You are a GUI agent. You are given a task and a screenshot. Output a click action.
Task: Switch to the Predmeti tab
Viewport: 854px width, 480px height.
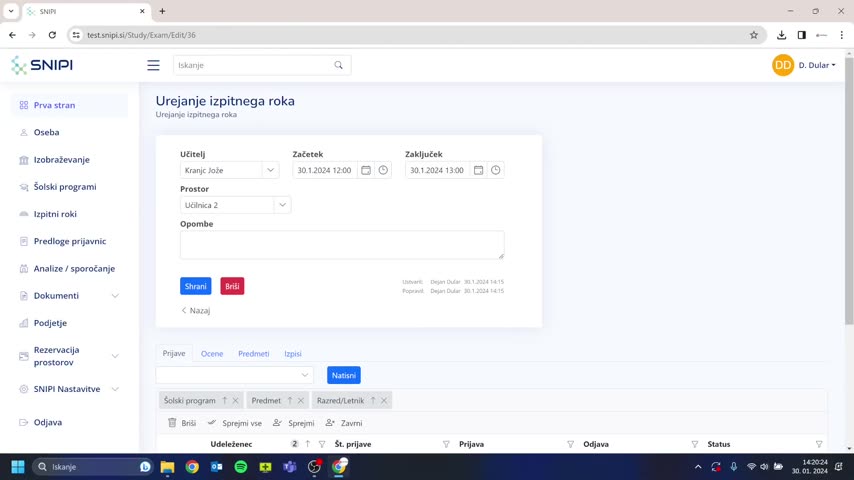(x=253, y=354)
